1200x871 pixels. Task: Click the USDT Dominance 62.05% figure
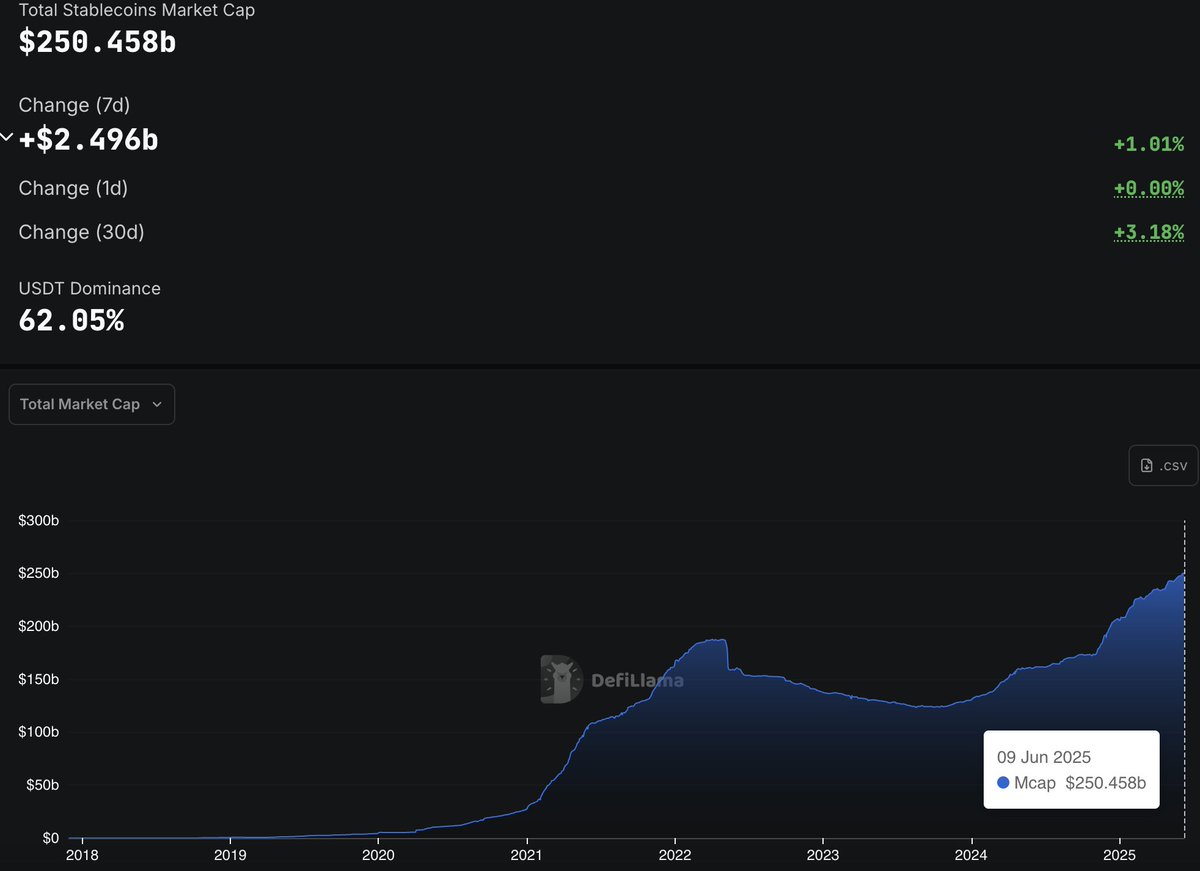coord(71,320)
